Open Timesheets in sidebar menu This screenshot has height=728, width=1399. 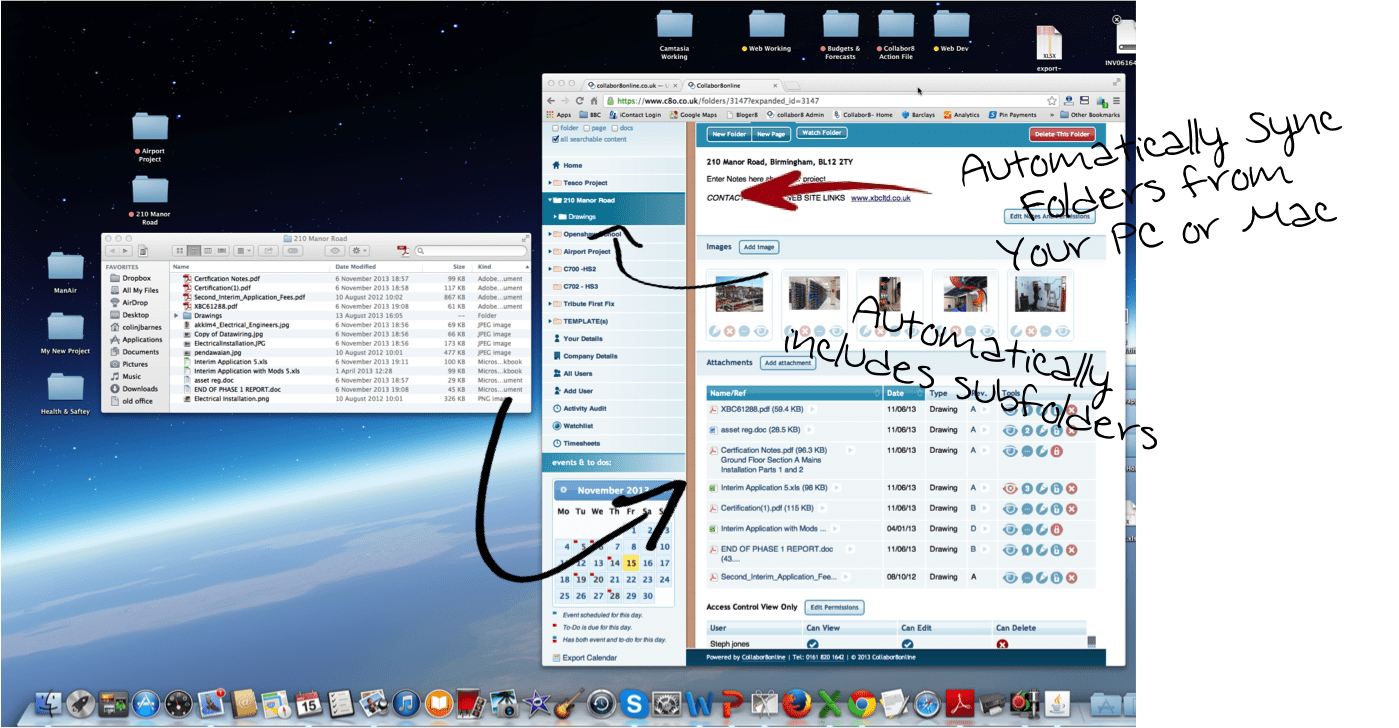tap(580, 442)
